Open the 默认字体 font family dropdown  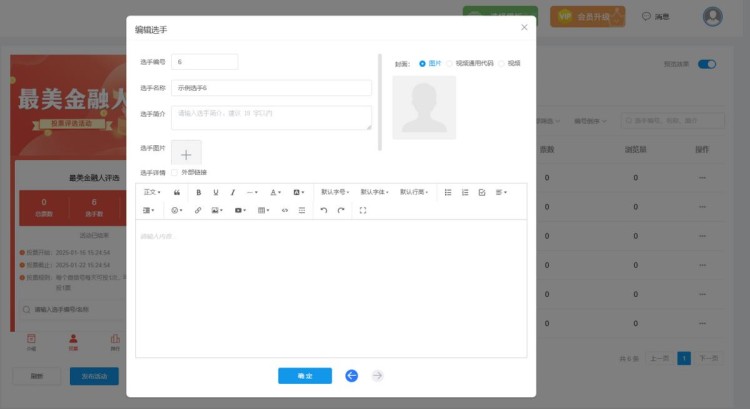pos(374,192)
